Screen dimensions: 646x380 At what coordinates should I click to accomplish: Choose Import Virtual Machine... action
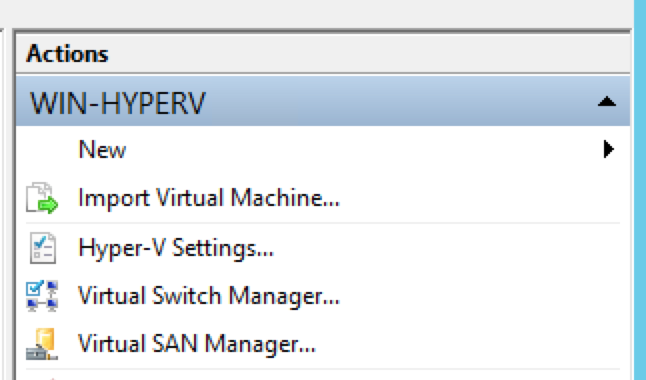pos(209,198)
